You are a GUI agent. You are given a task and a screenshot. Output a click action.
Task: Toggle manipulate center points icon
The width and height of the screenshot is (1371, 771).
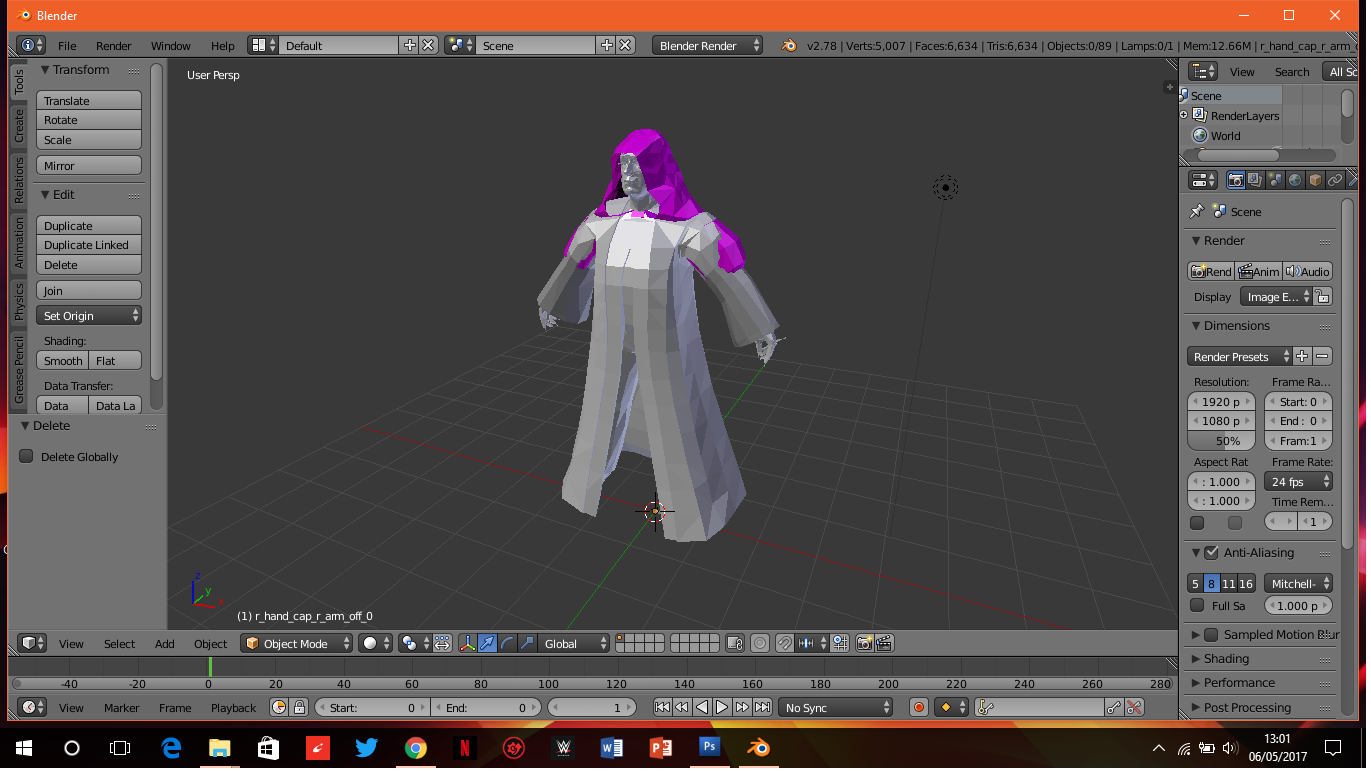pyautogui.click(x=442, y=644)
